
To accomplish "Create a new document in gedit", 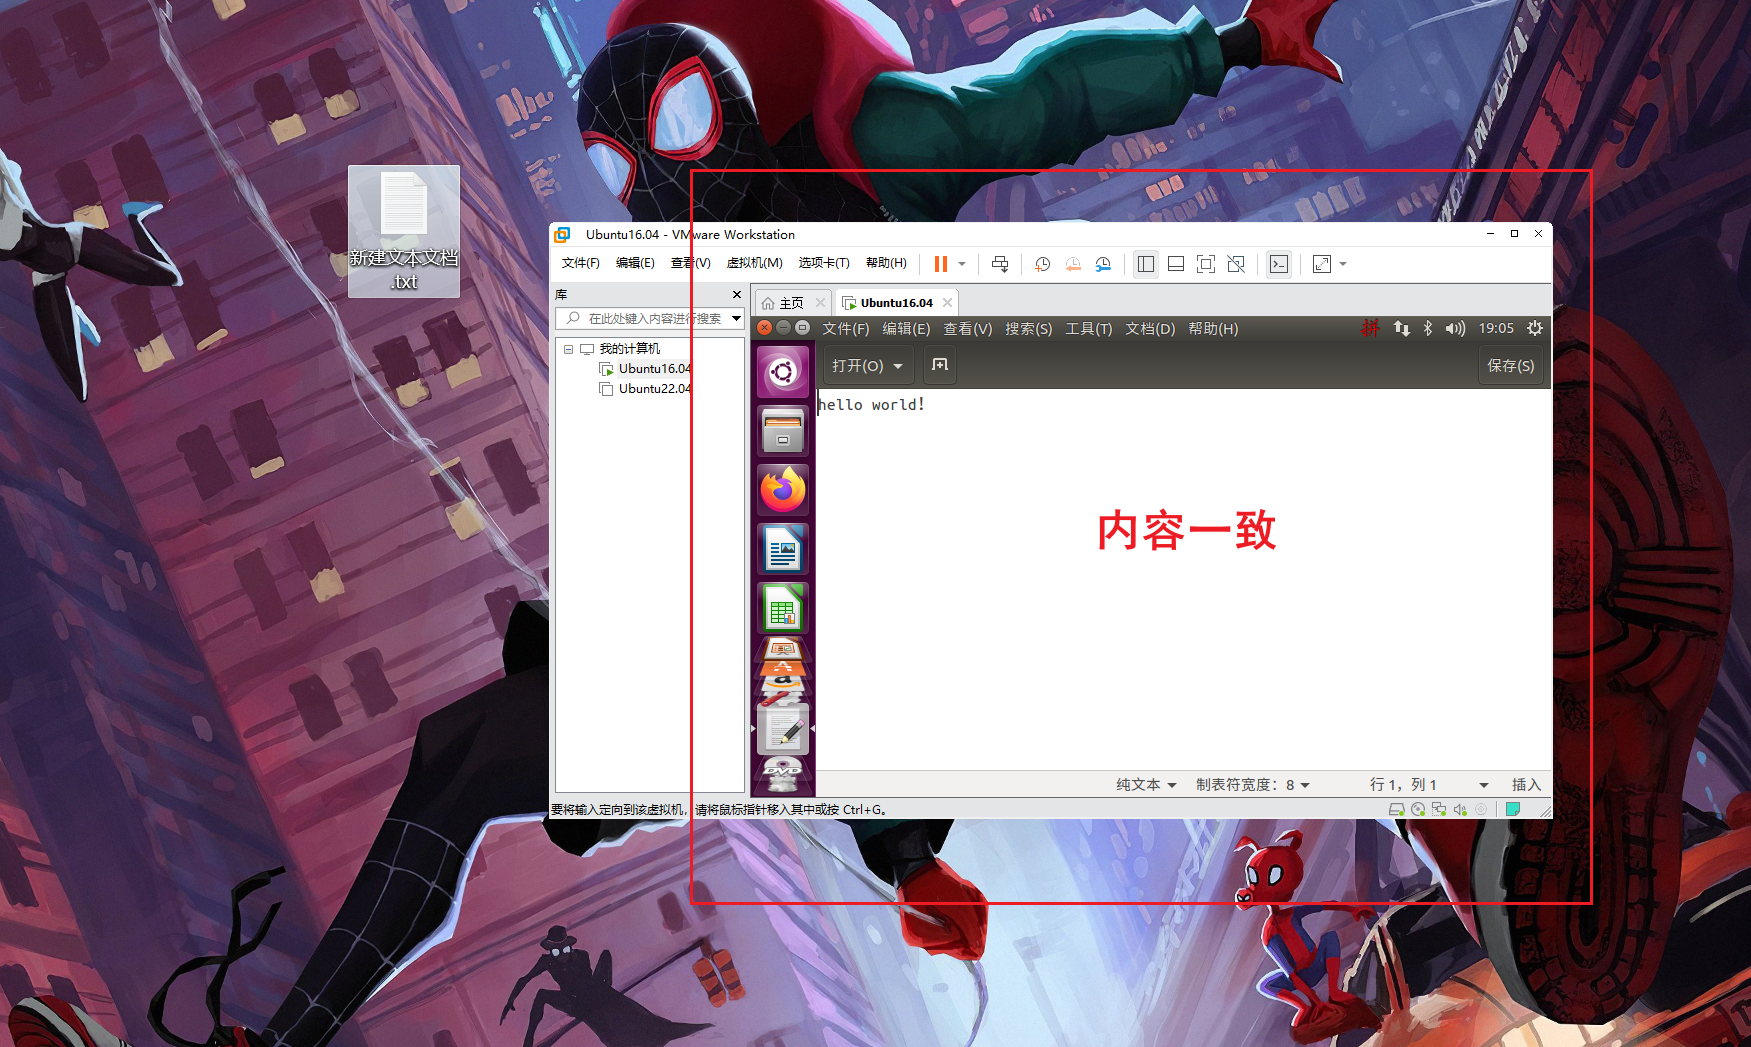I will click(x=940, y=365).
